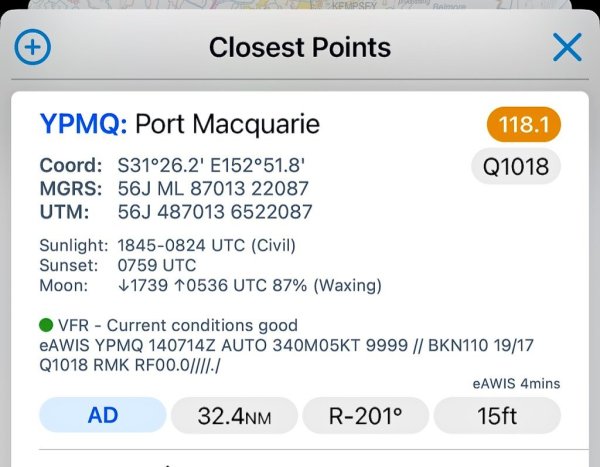Tap the UTM coordinate row

(175, 212)
